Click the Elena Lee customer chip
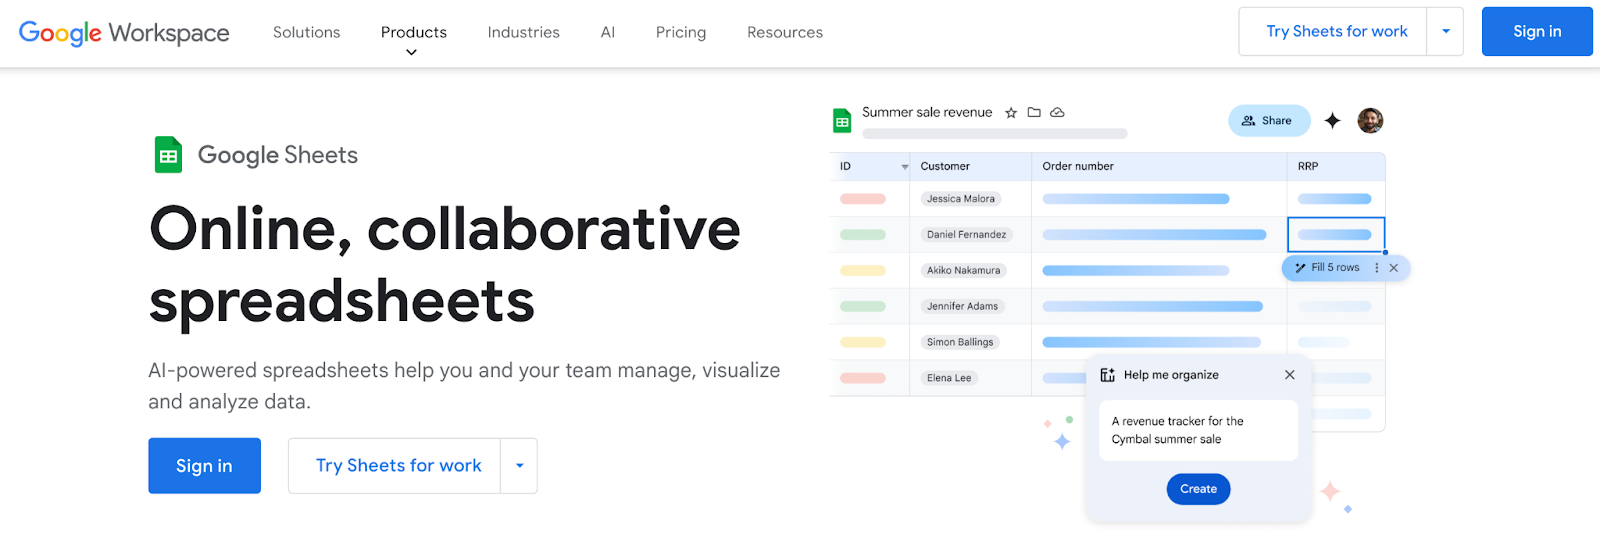 coord(949,378)
